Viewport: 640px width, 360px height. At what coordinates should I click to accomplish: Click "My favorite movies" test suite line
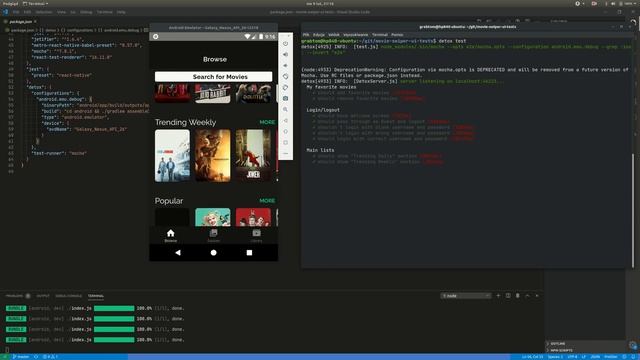coord(331,87)
